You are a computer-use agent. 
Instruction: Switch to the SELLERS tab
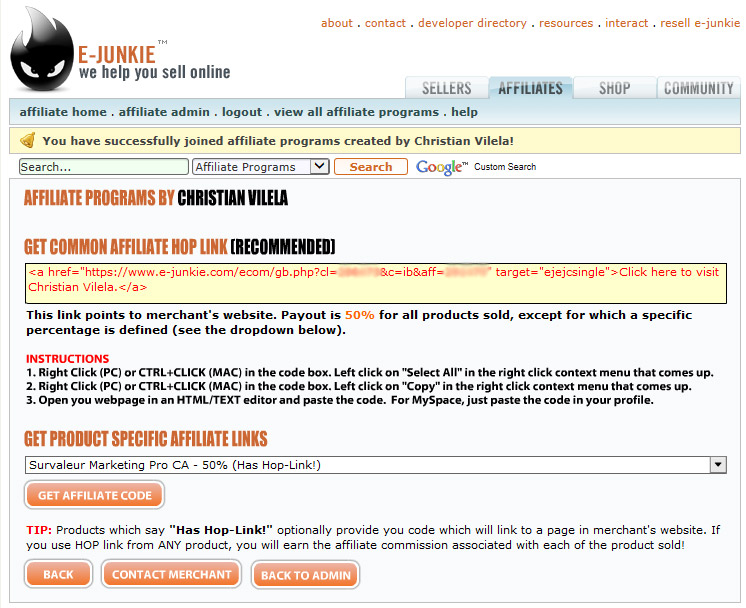[447, 88]
